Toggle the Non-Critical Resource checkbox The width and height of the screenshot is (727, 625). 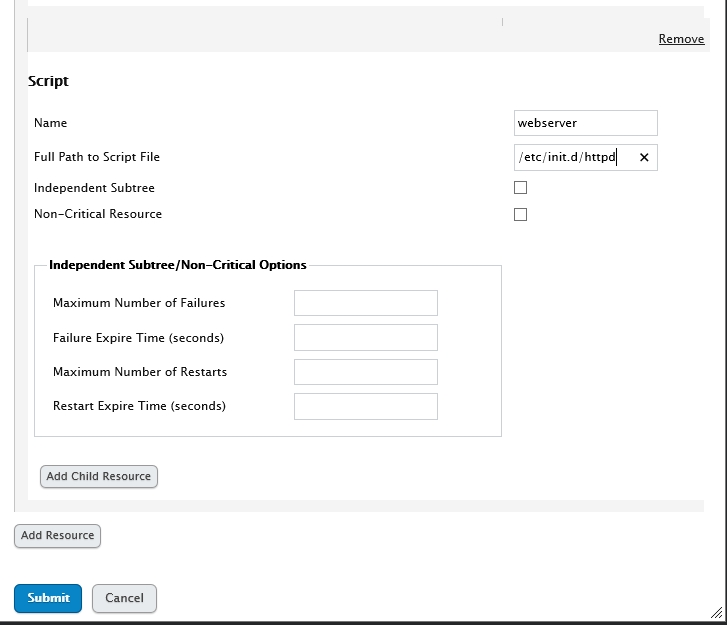[520, 214]
